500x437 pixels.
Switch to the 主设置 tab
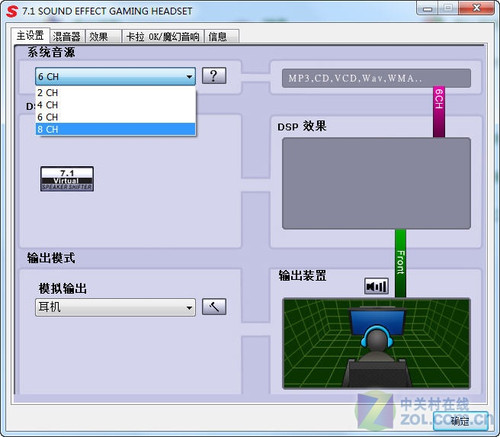click(x=31, y=35)
